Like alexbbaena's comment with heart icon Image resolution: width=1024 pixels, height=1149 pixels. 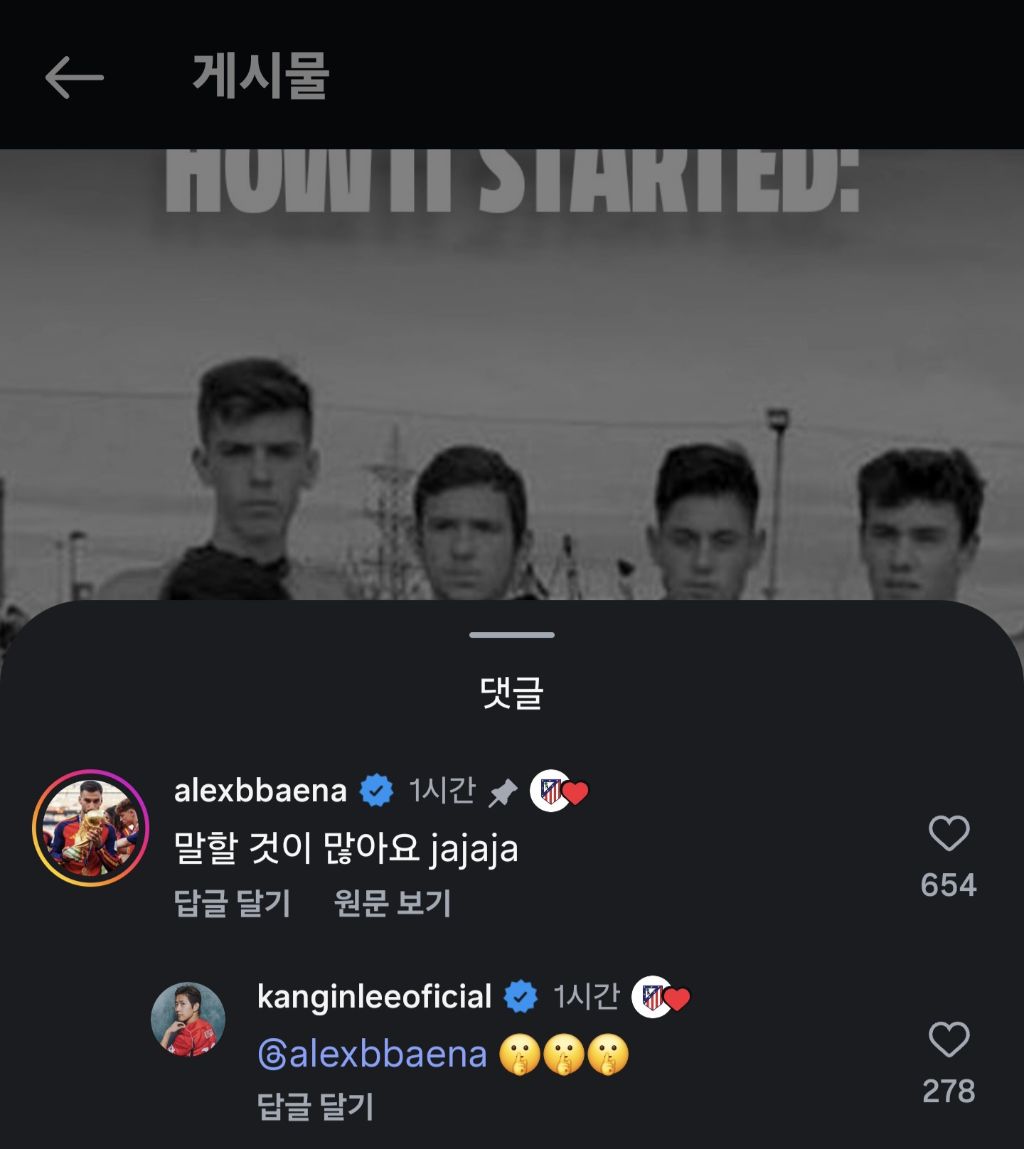coord(949,832)
